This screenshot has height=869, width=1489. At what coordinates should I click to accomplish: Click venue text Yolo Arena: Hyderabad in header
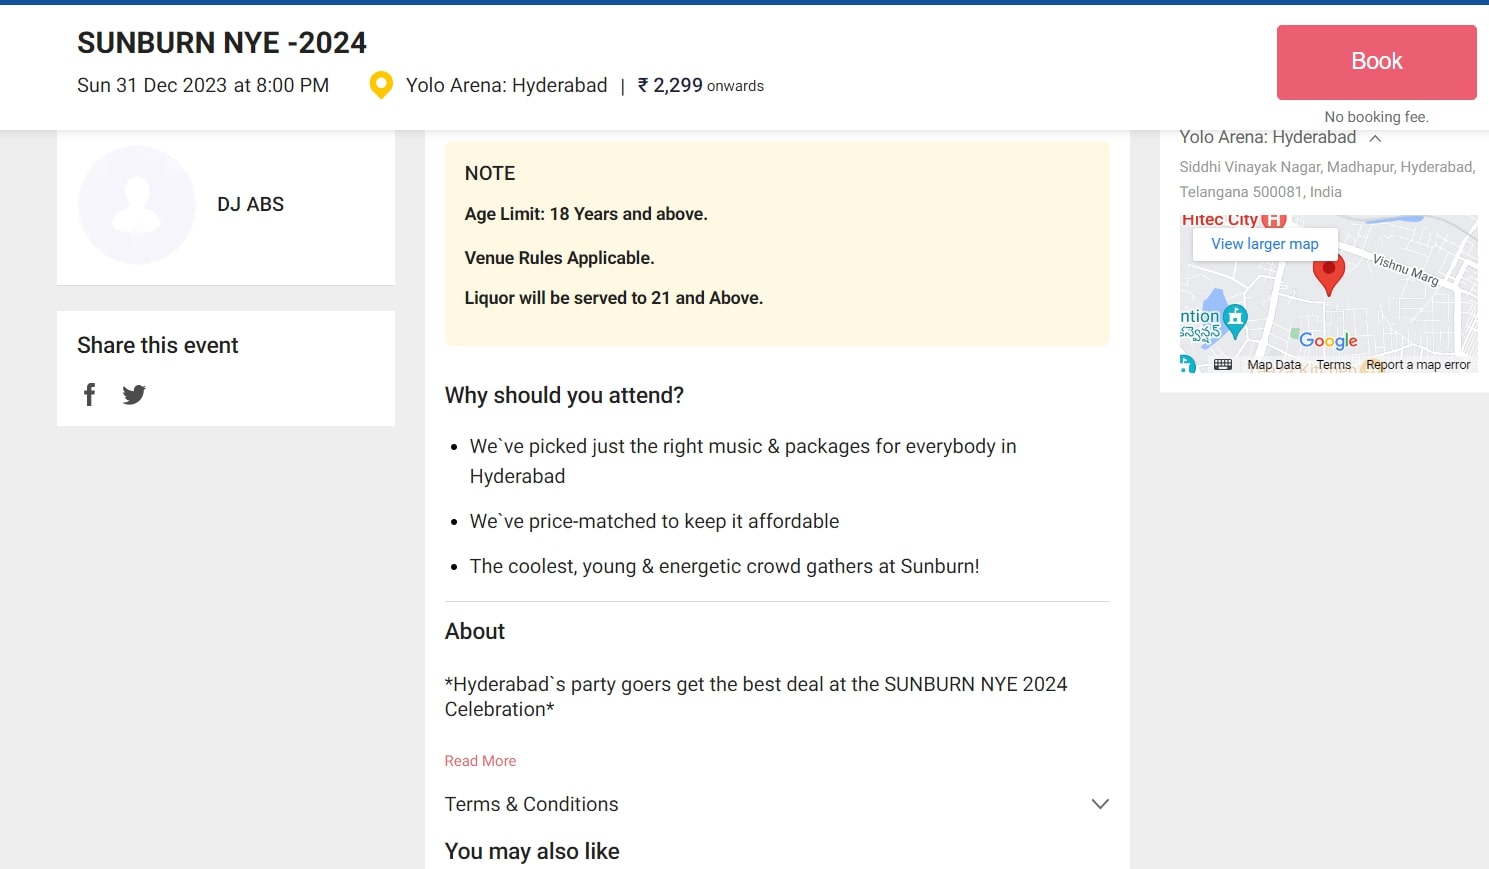pos(506,85)
